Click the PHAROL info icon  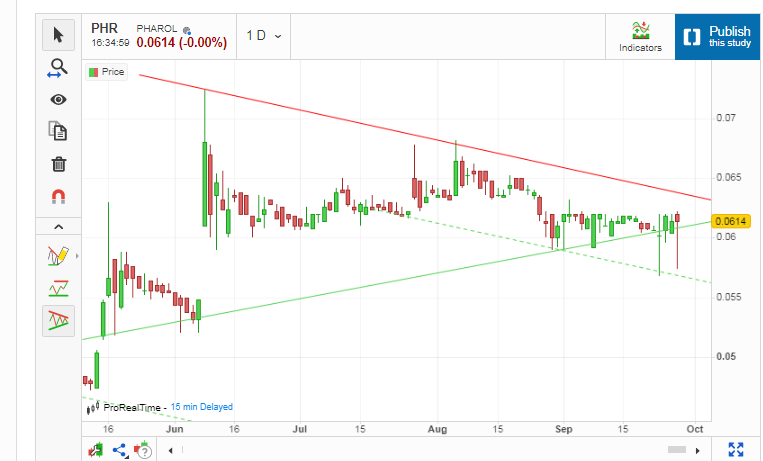point(187,31)
